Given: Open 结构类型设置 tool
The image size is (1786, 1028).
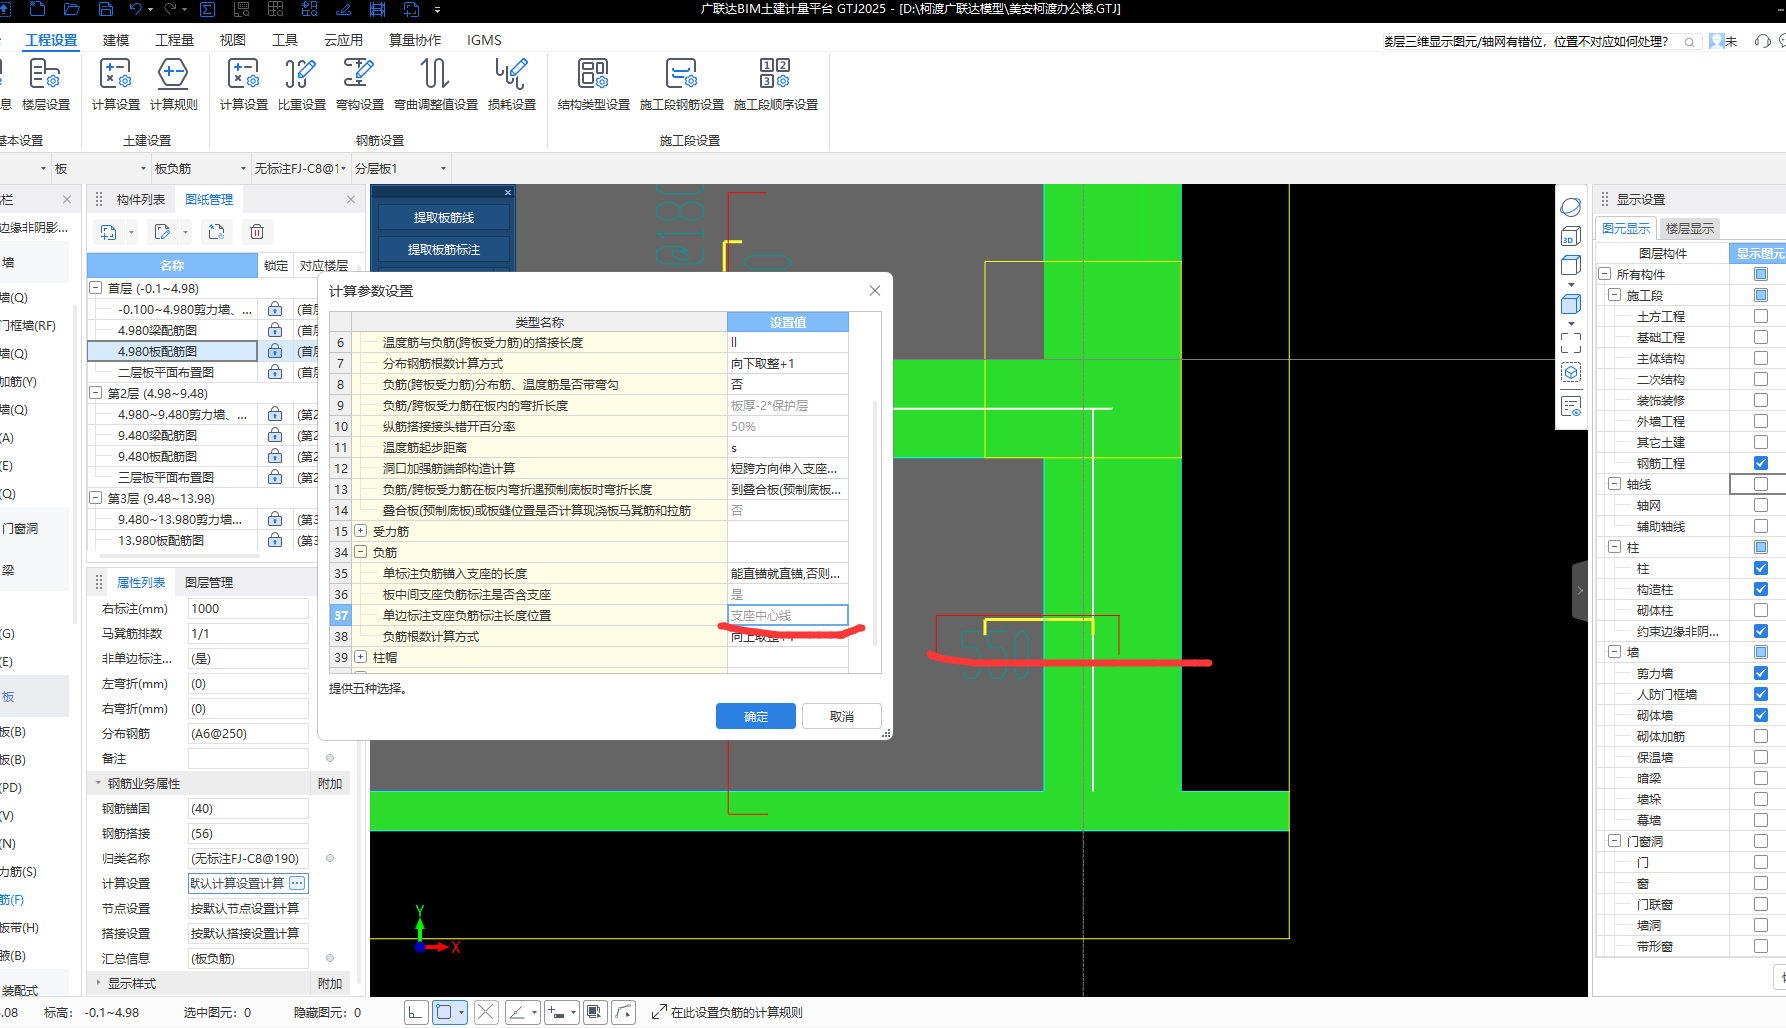Looking at the screenshot, I should 594,84.
